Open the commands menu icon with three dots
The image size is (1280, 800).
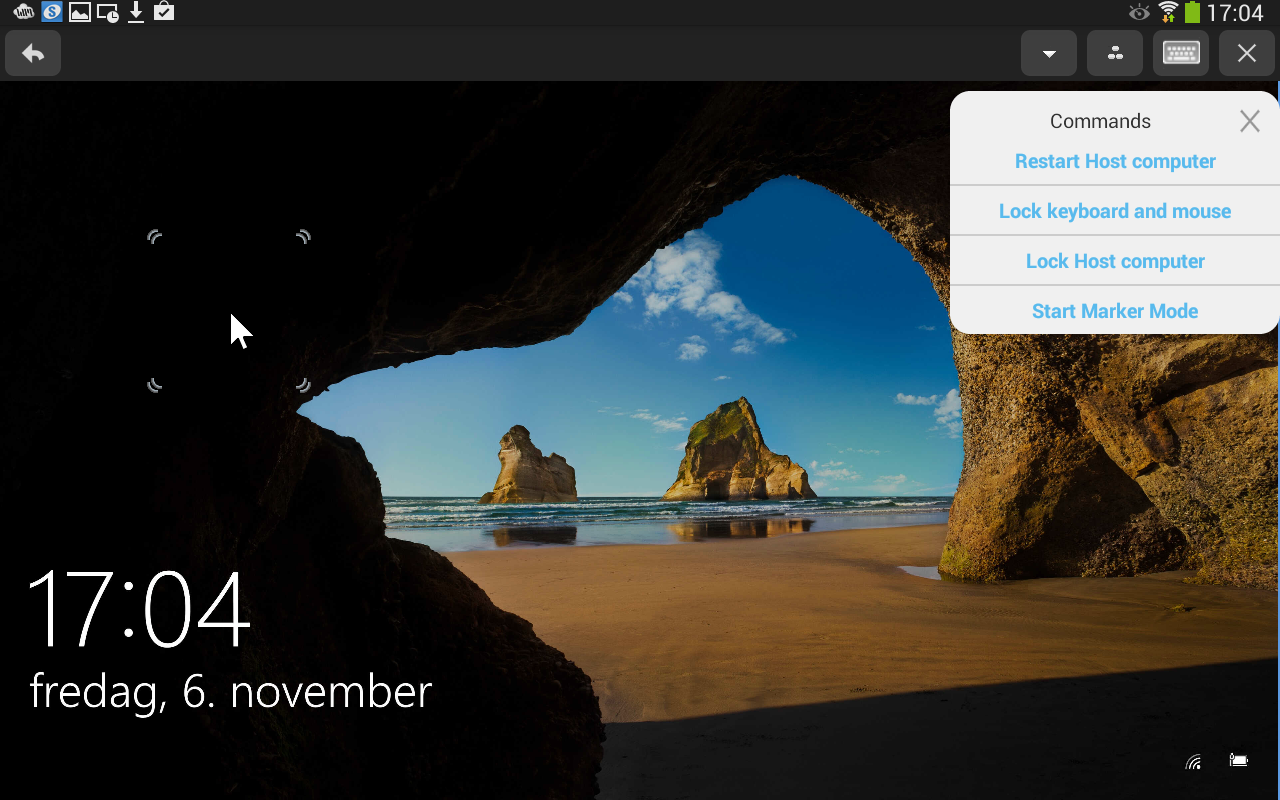pos(1115,53)
